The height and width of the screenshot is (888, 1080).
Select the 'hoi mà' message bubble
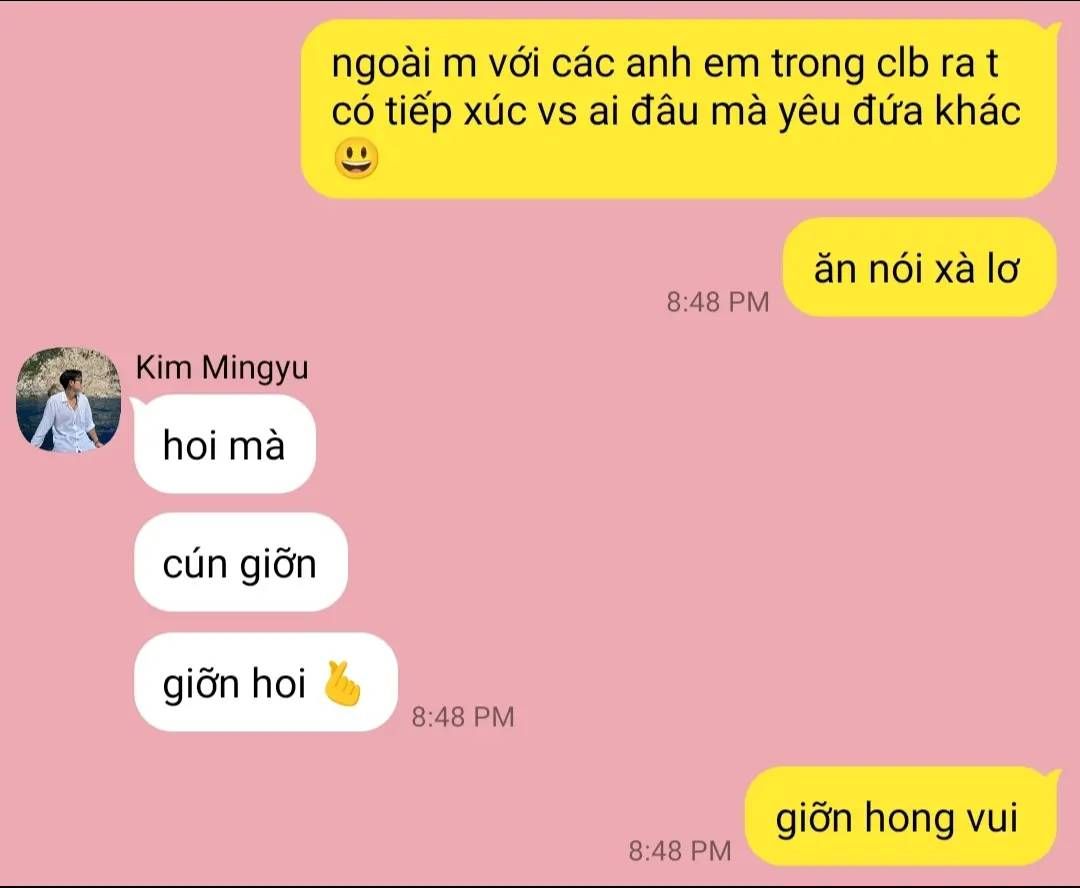point(225,444)
